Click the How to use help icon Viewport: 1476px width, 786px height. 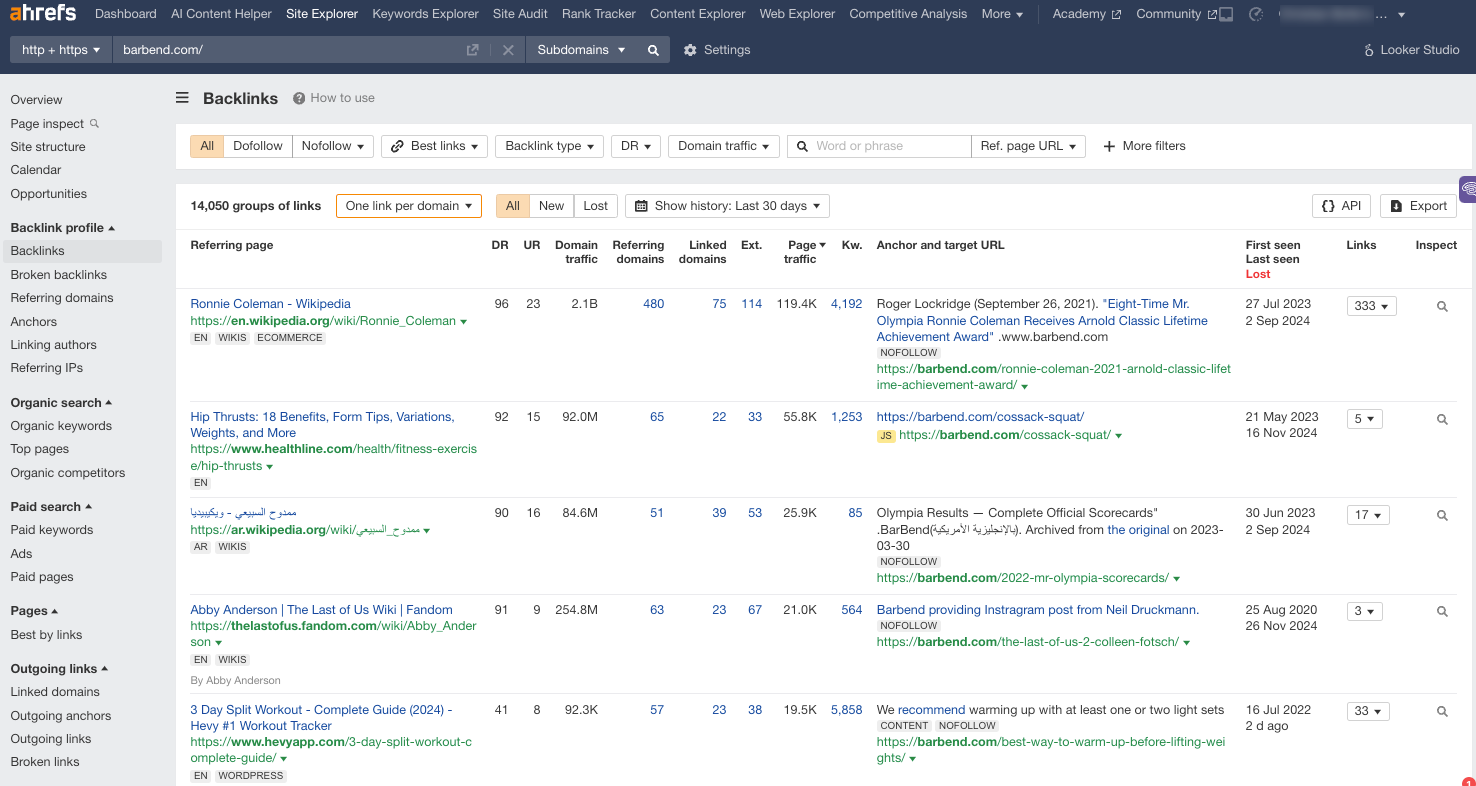[299, 98]
